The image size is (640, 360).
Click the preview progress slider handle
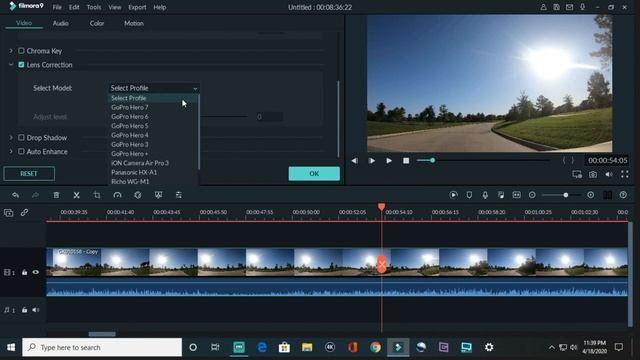point(432,160)
